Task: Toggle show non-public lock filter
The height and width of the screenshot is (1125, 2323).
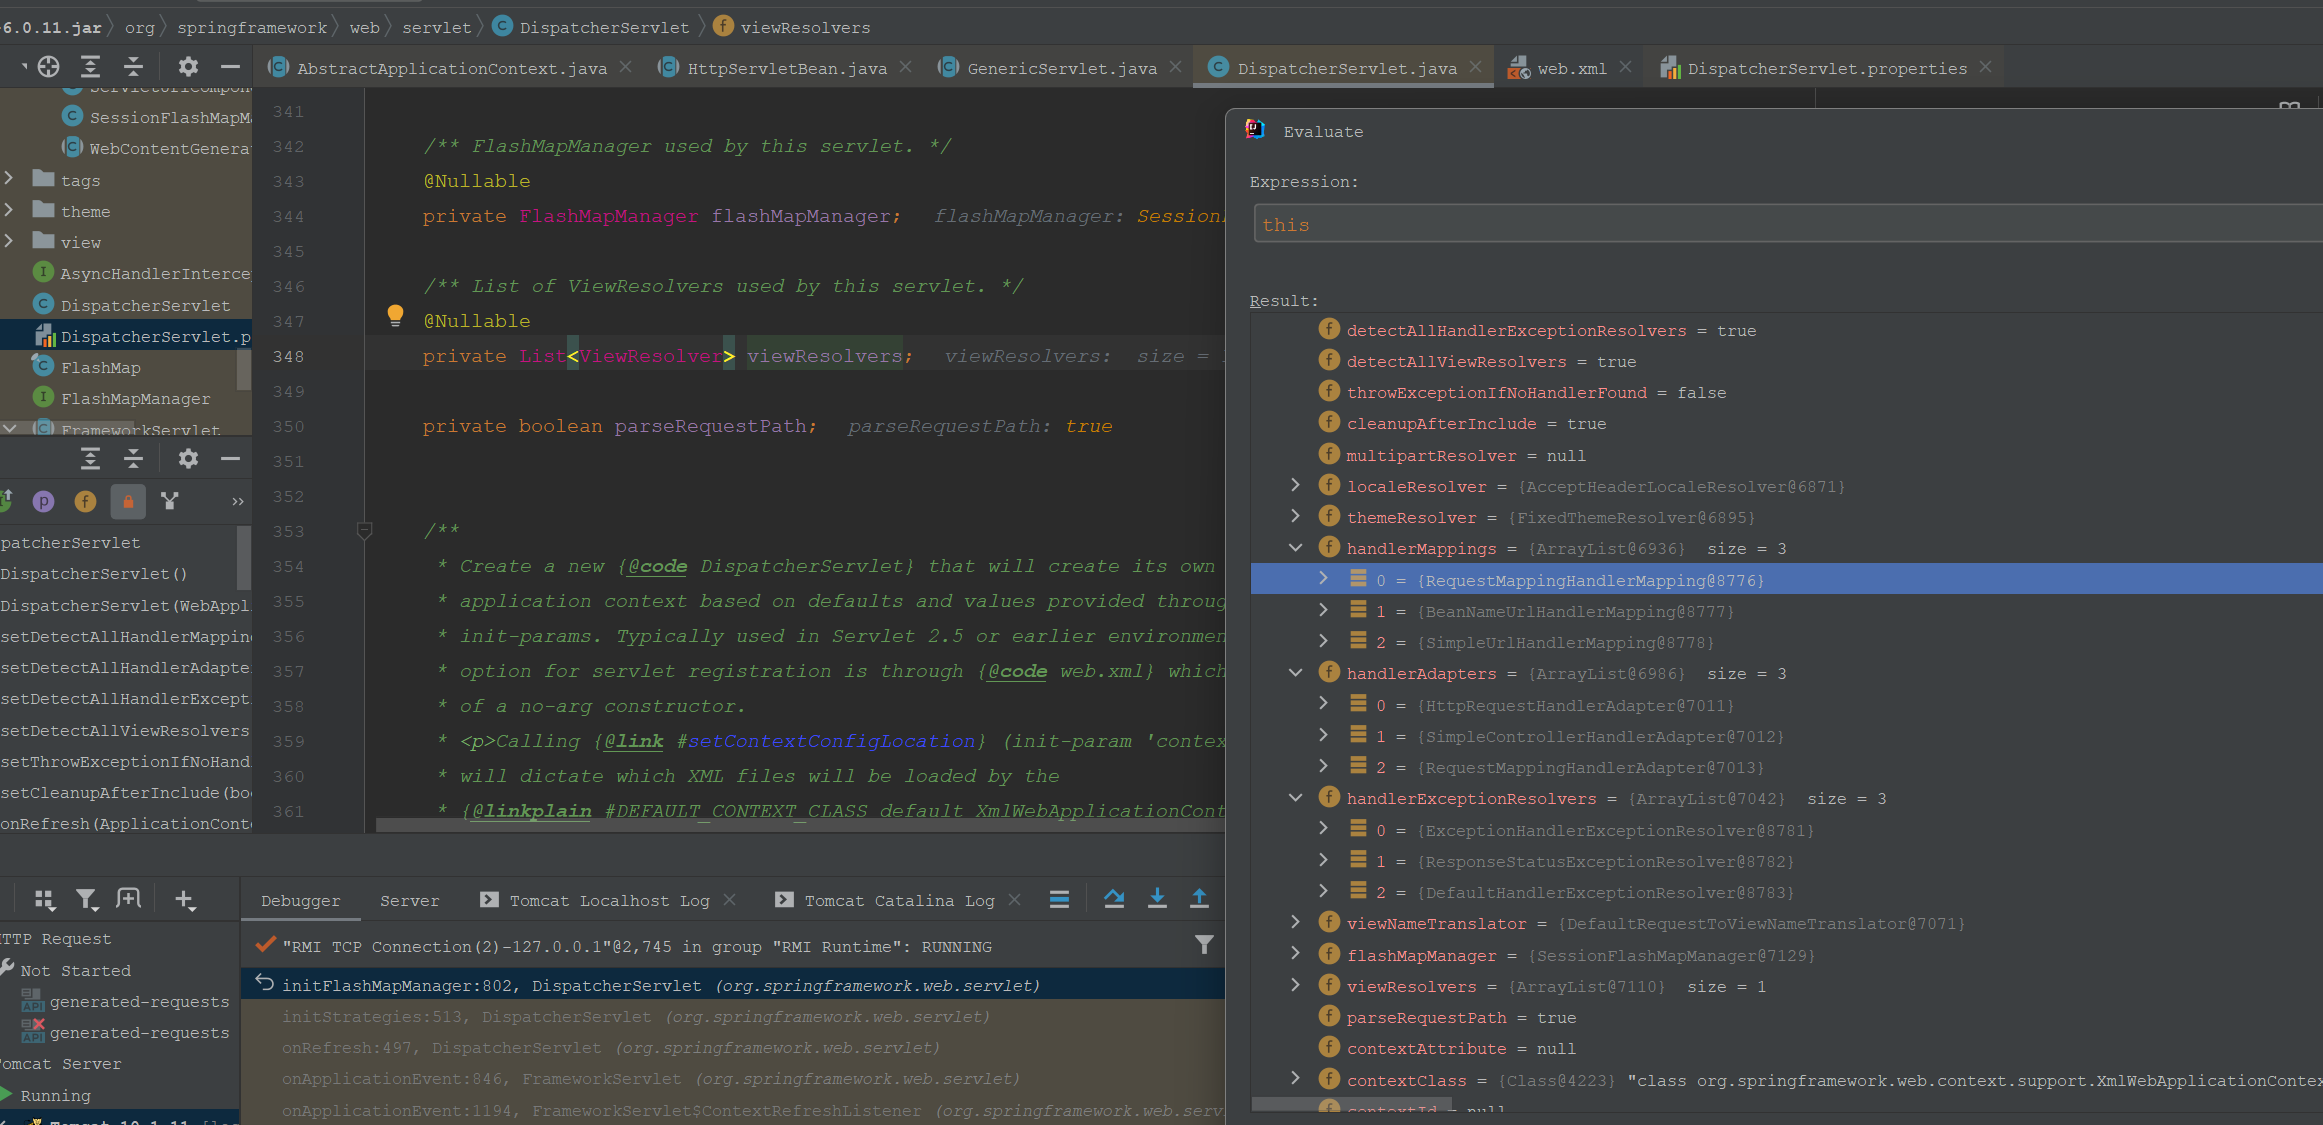Action: 128,501
